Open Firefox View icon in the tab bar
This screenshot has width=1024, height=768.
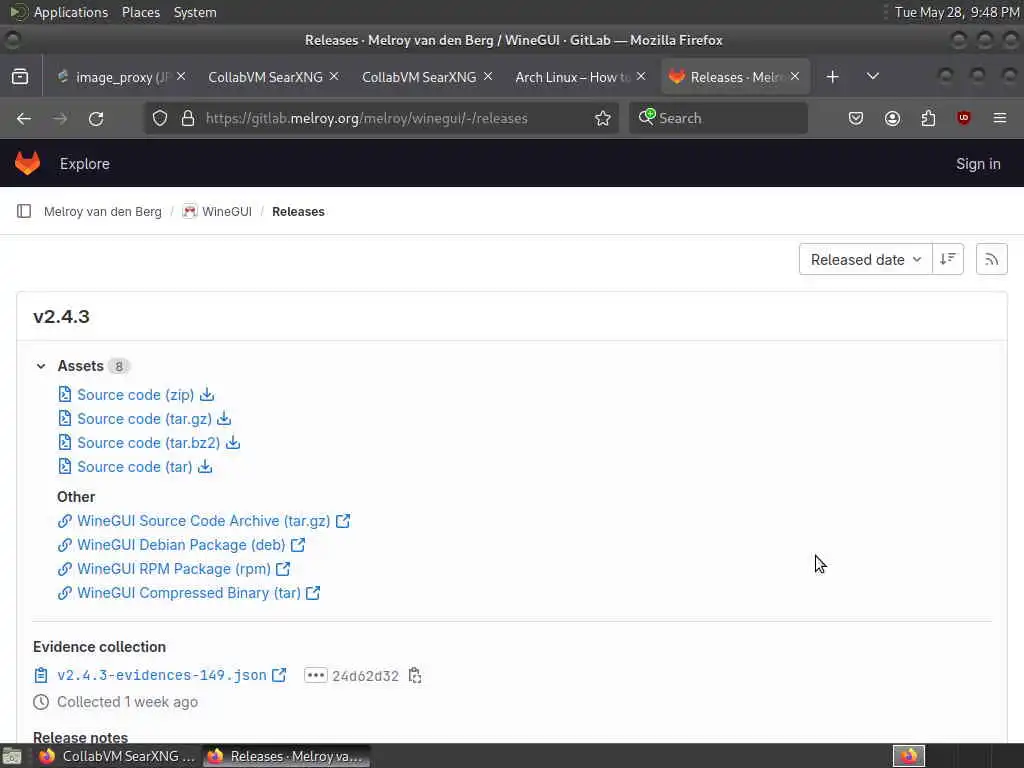[20, 77]
